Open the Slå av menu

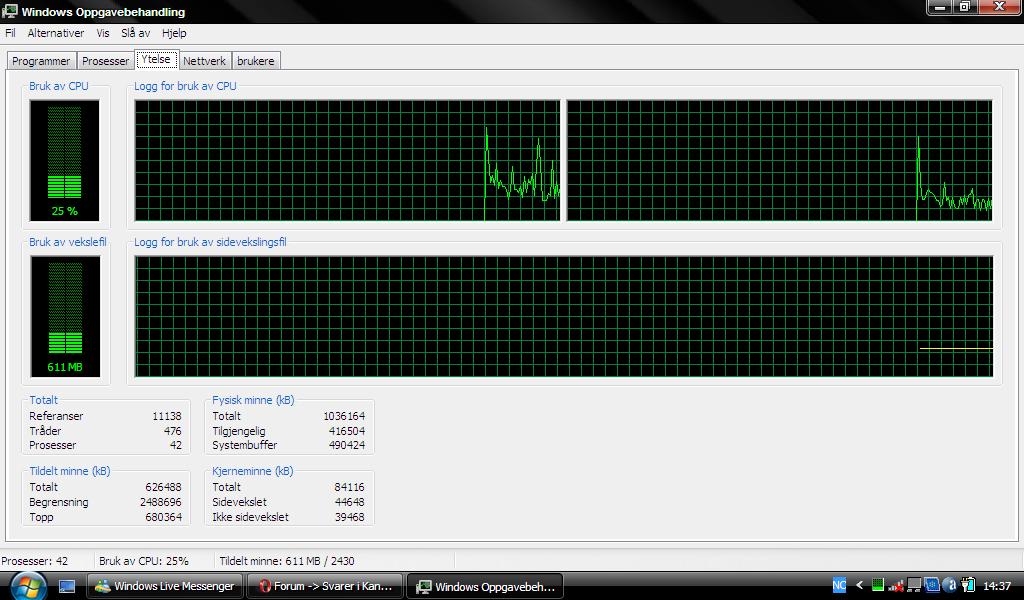135,33
